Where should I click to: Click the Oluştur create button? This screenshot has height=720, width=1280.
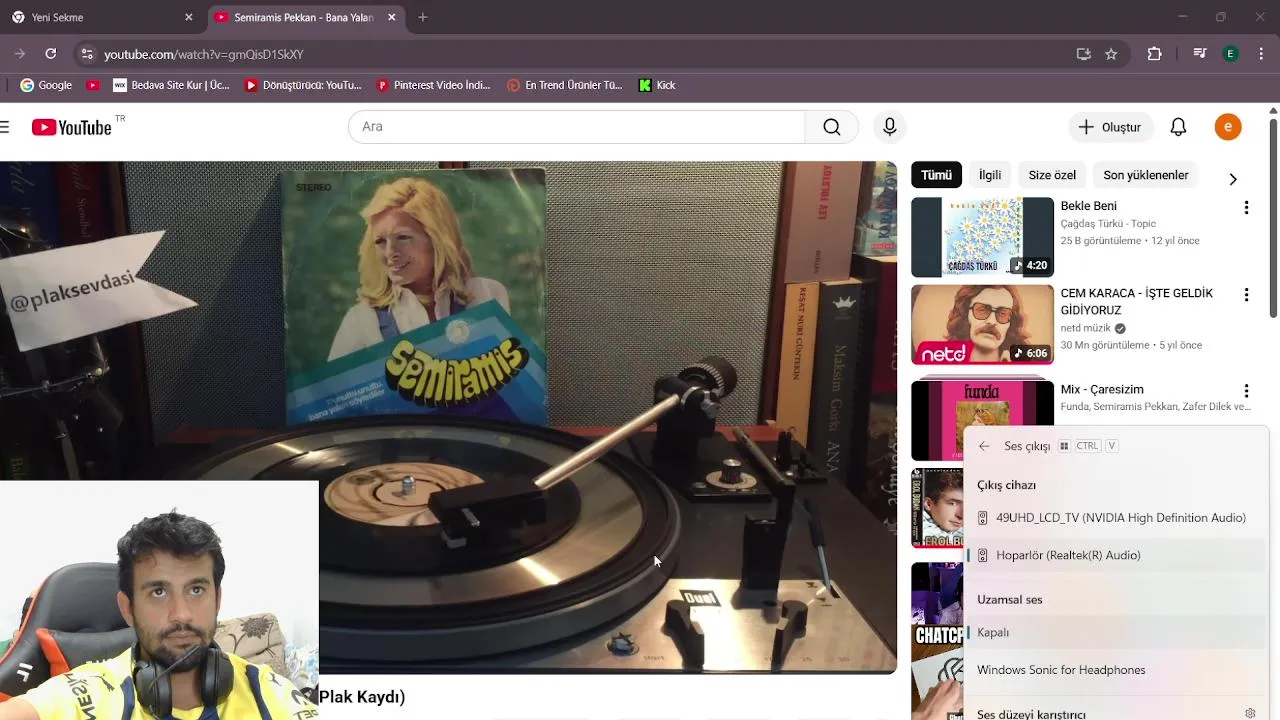1110,127
